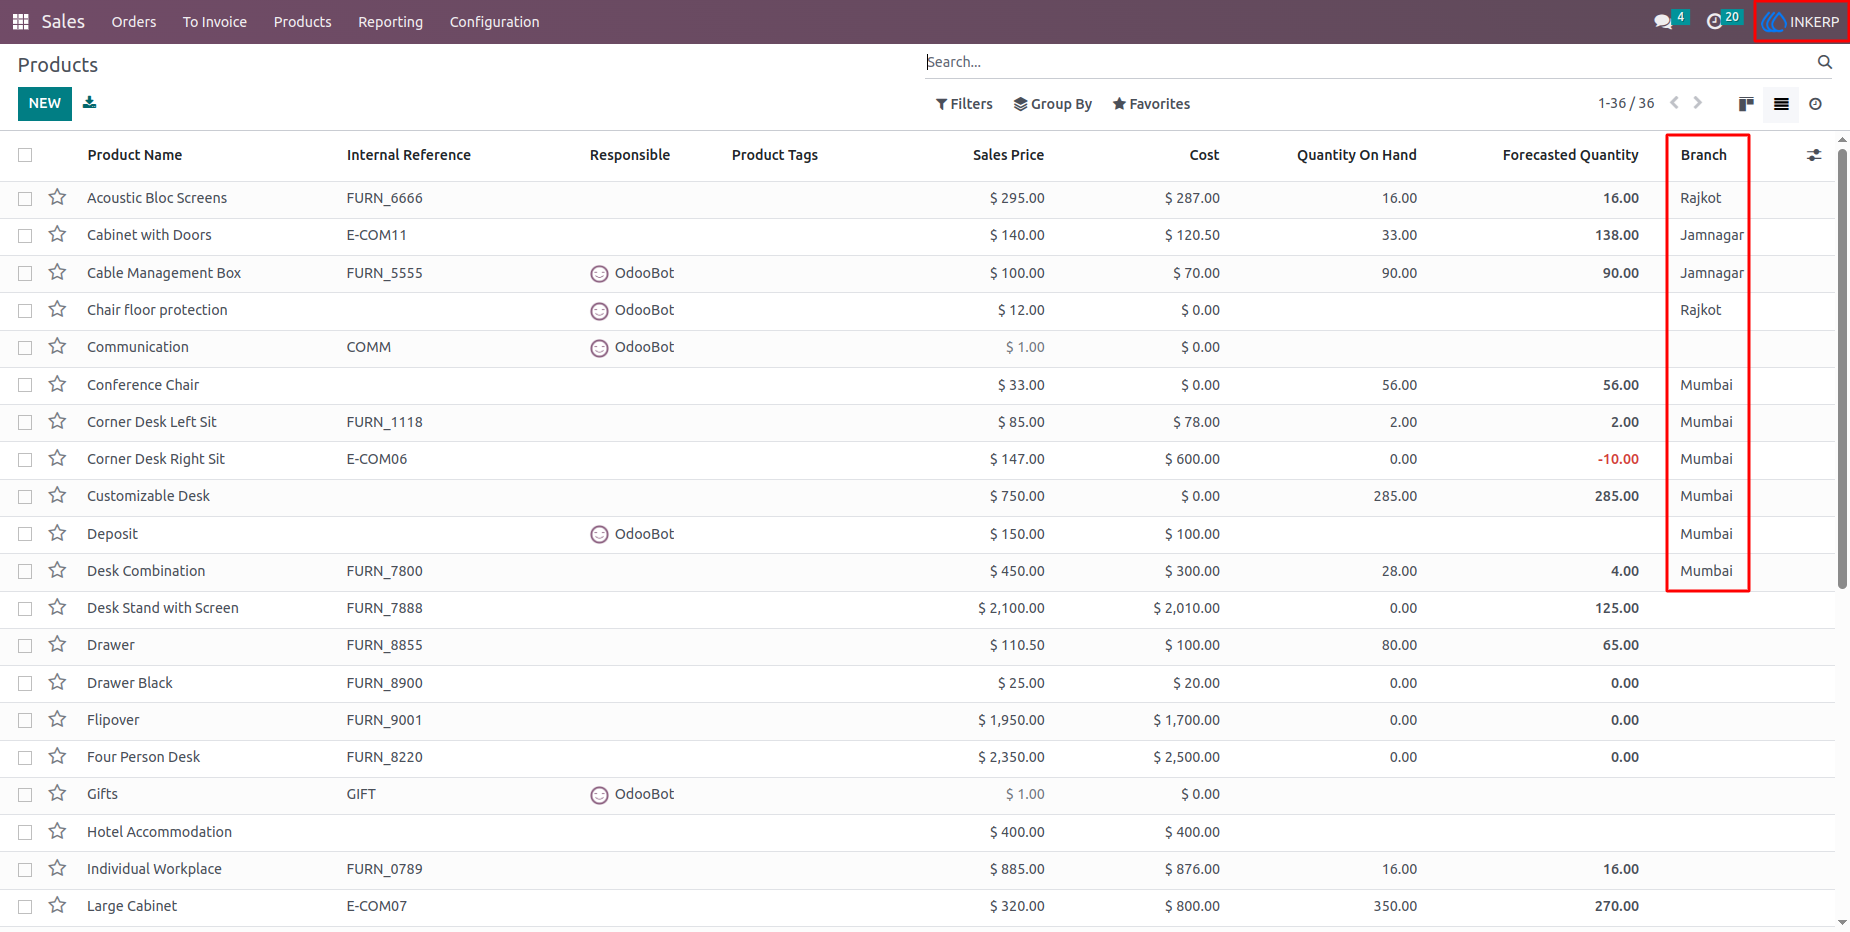Favorite the Cabinet with Doors row
This screenshot has width=1850, height=932.
pyautogui.click(x=57, y=234)
